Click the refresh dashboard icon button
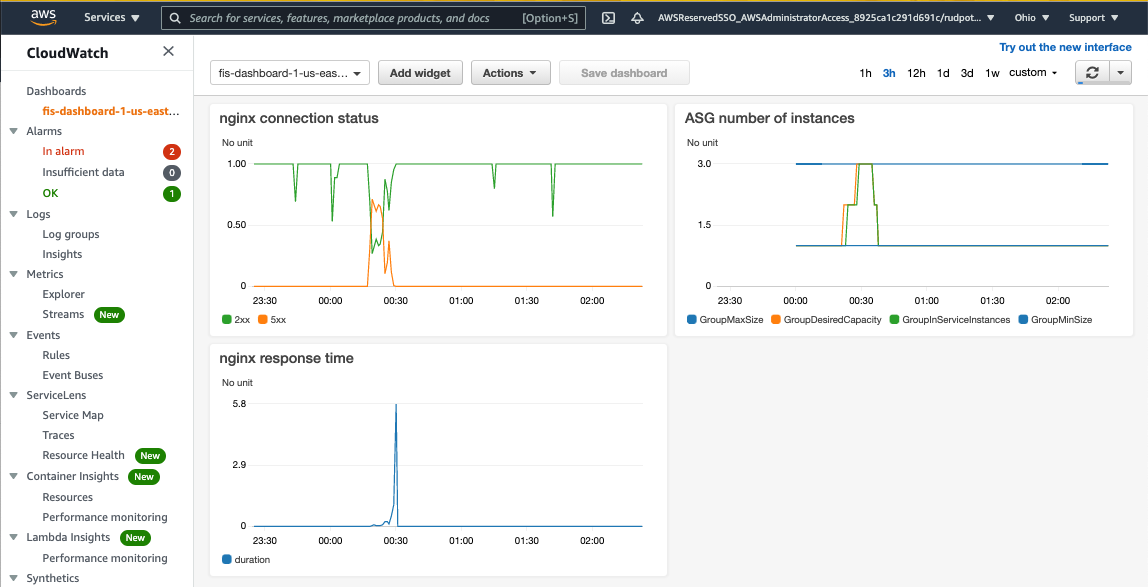This screenshot has height=587, width=1148. [1092, 72]
